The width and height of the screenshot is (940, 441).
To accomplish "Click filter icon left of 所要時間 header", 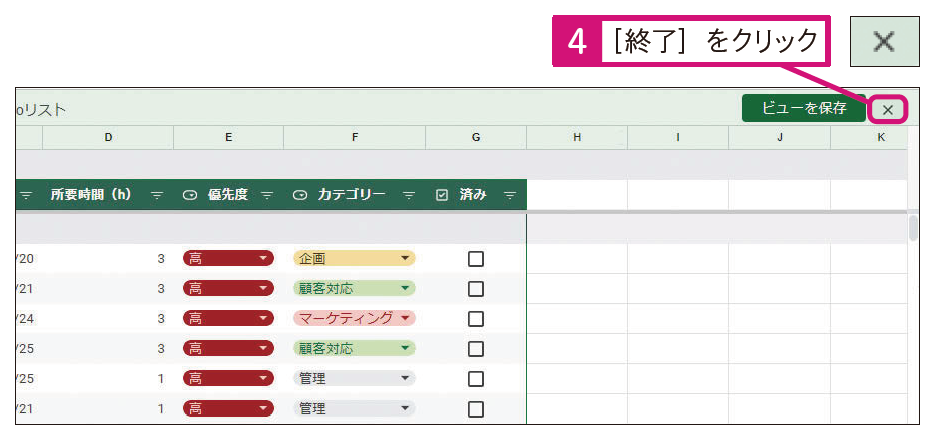I will coord(26,195).
